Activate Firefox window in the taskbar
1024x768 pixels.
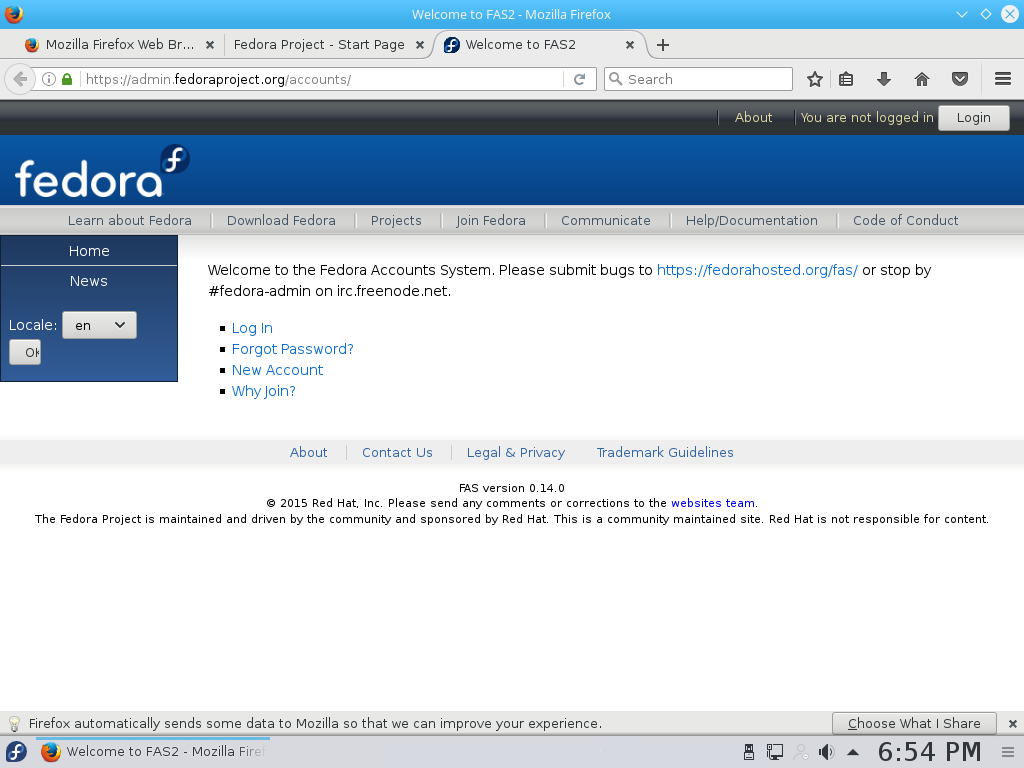point(153,752)
